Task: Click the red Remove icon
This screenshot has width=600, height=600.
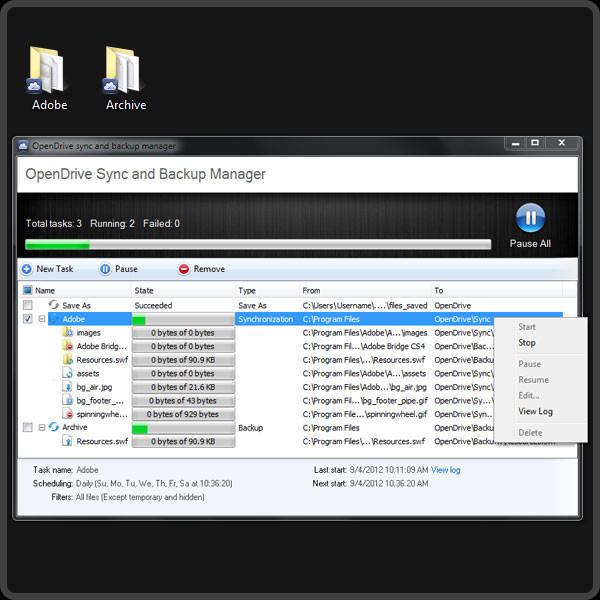Action: pyautogui.click(x=184, y=269)
